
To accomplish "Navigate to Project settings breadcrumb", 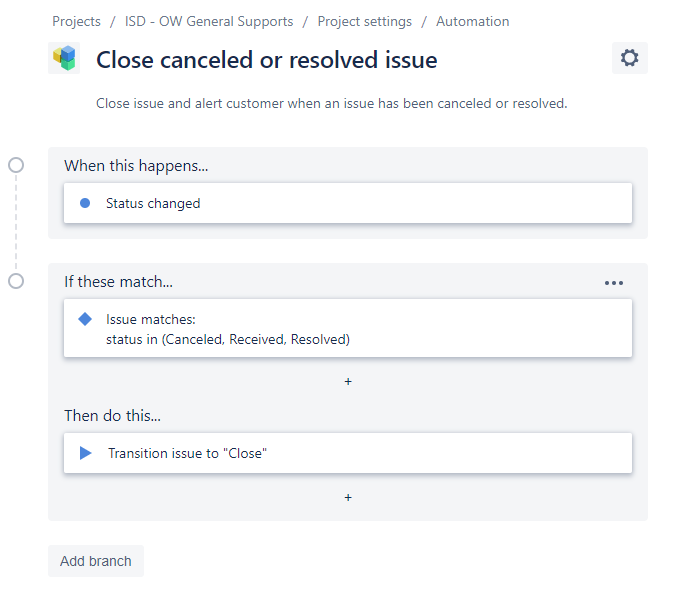I will 364,21.
